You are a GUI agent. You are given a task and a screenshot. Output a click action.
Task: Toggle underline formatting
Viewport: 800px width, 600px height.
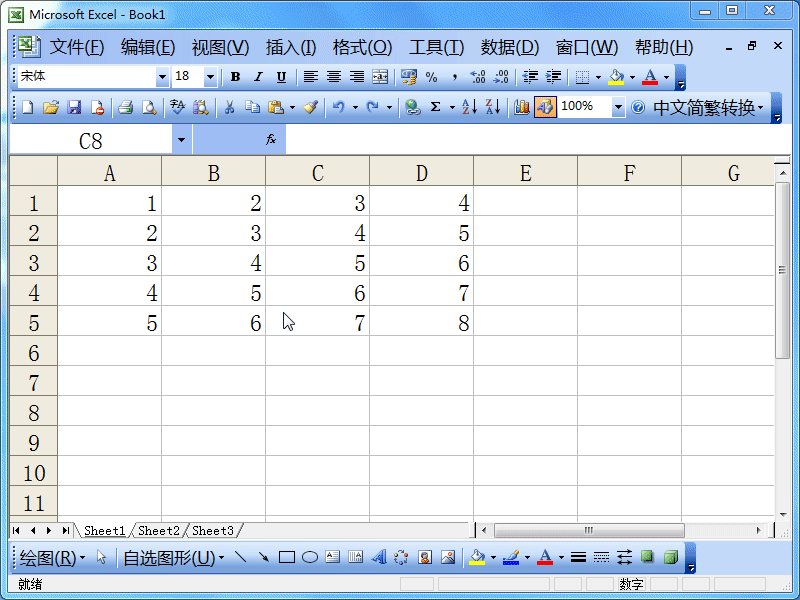[x=281, y=77]
